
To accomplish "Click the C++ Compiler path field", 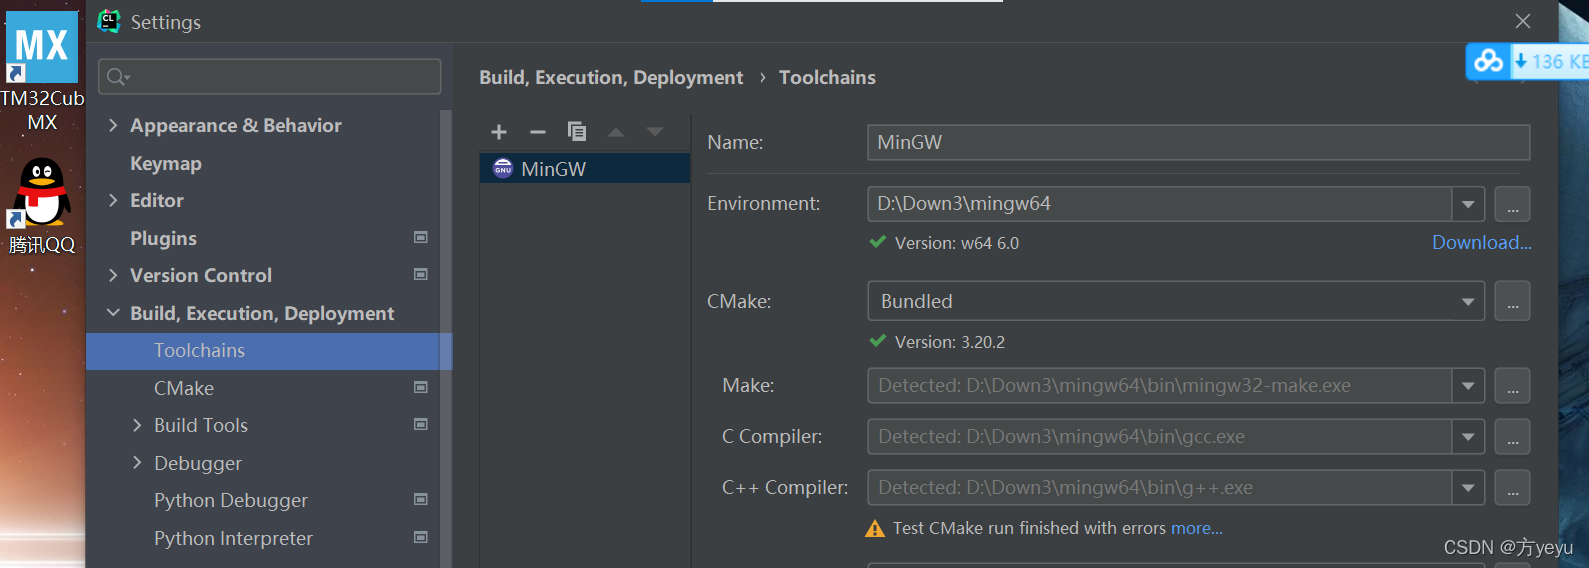I will tap(1160, 488).
